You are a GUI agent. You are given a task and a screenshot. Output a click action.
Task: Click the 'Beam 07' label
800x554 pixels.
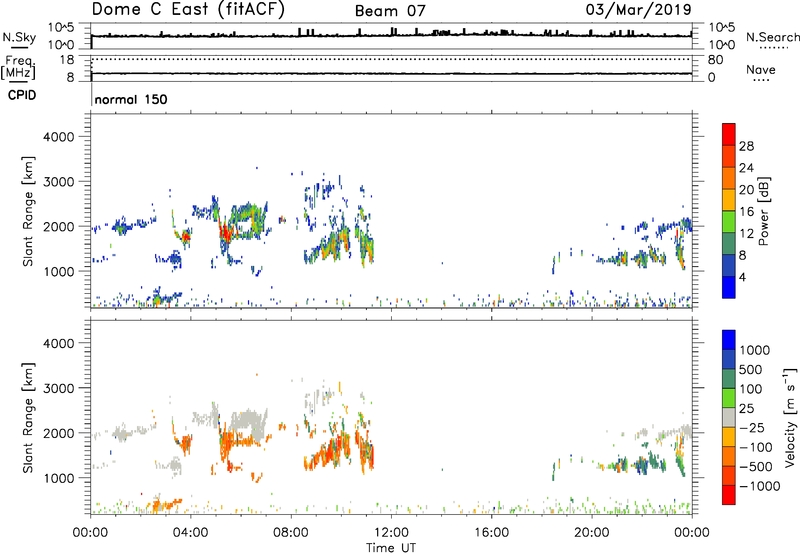[390, 11]
